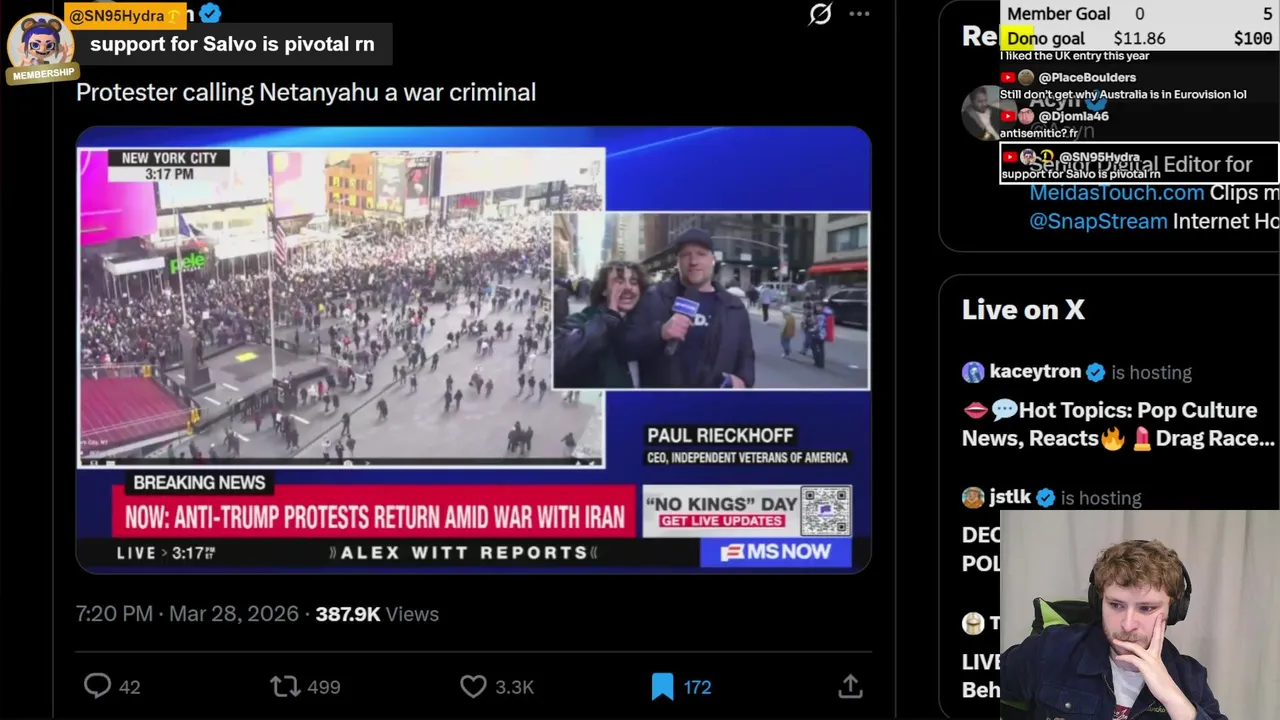Click the Dono goal progress bar

click(x=1140, y=38)
